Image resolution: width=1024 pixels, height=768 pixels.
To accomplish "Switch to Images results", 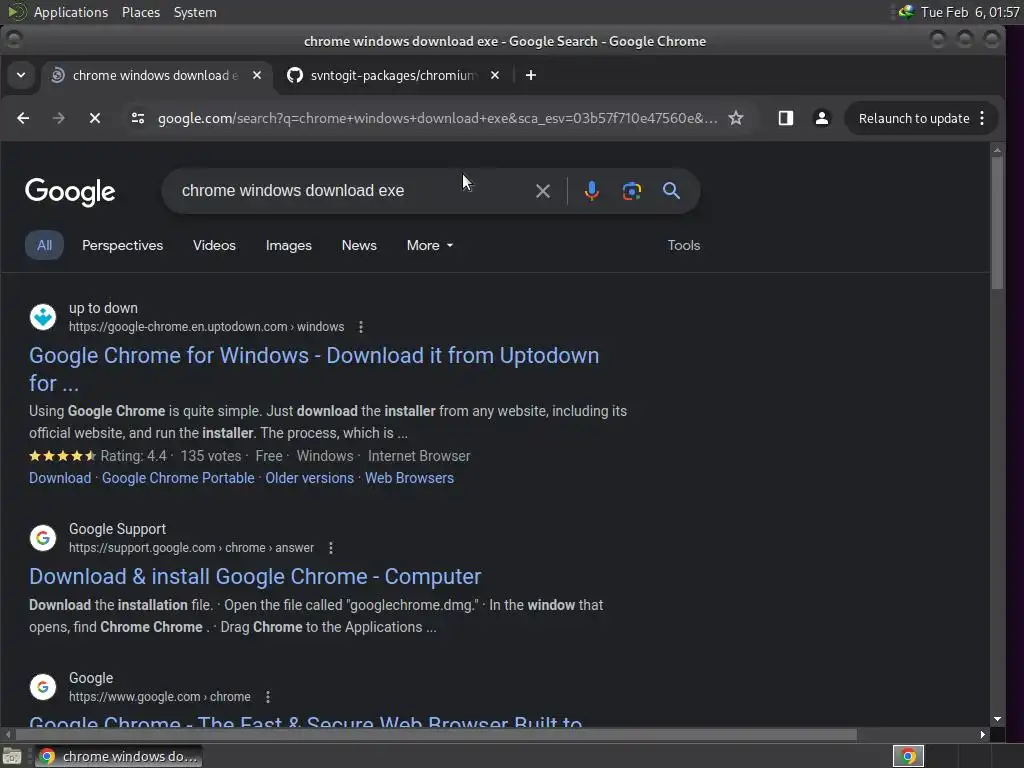I will [289, 246].
